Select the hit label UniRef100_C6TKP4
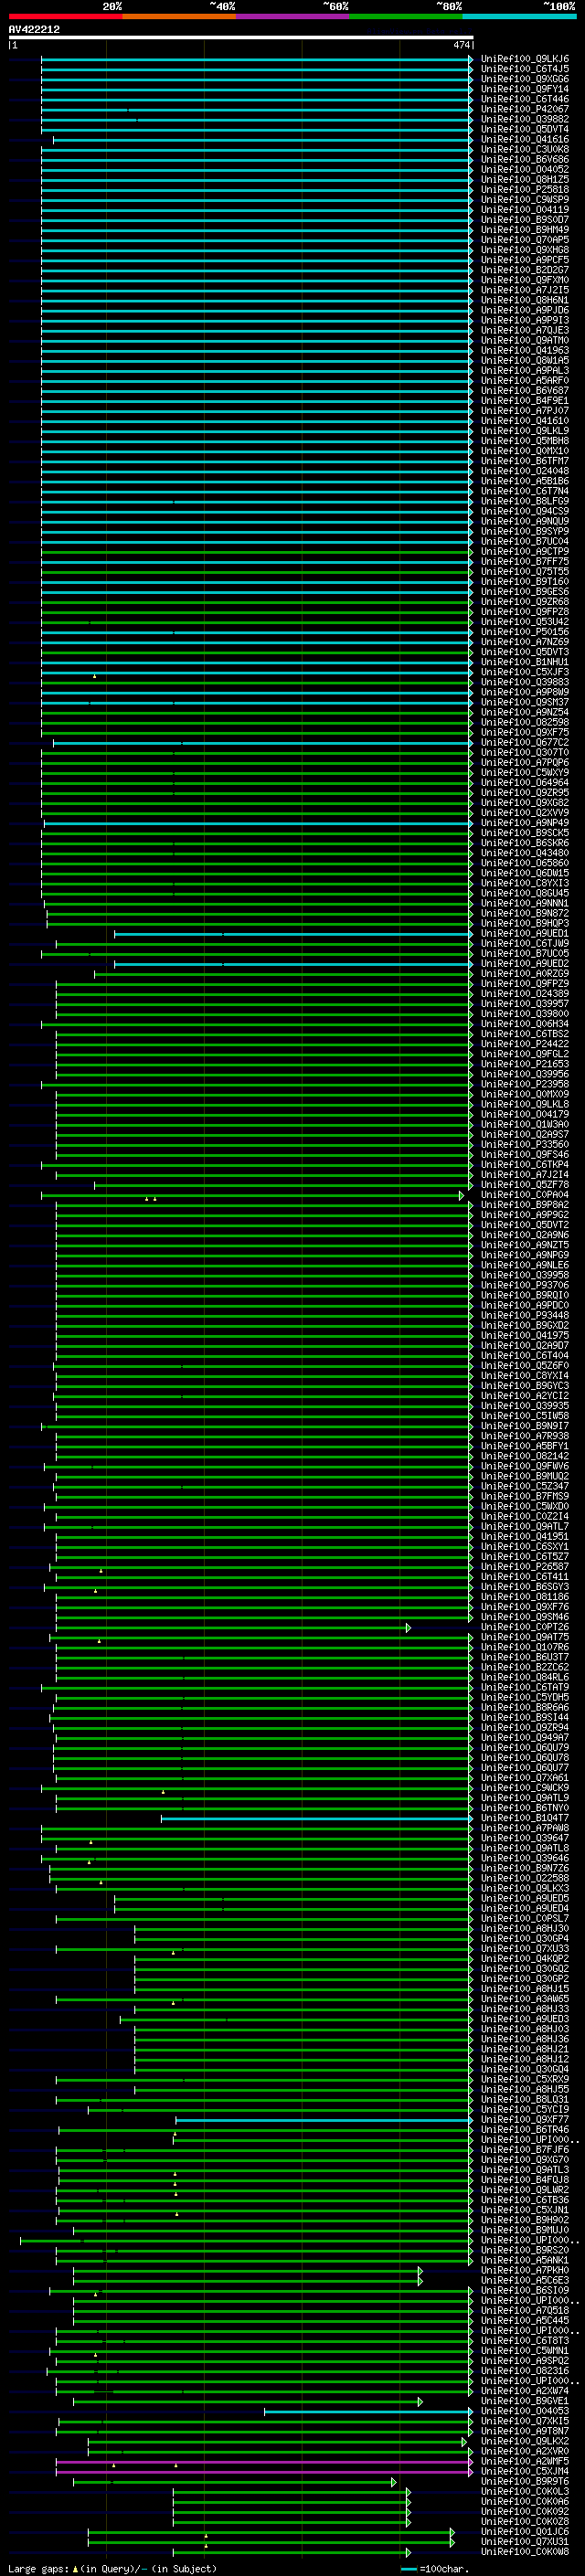This screenshot has width=585, height=2576. (524, 1164)
